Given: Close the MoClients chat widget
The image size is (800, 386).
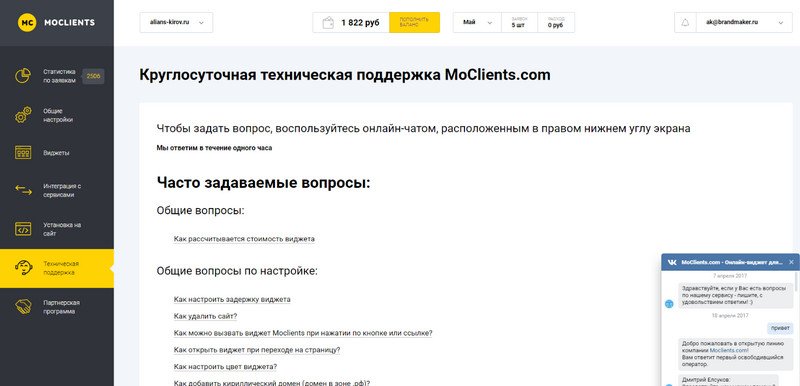Looking at the screenshot, I should click(791, 262).
